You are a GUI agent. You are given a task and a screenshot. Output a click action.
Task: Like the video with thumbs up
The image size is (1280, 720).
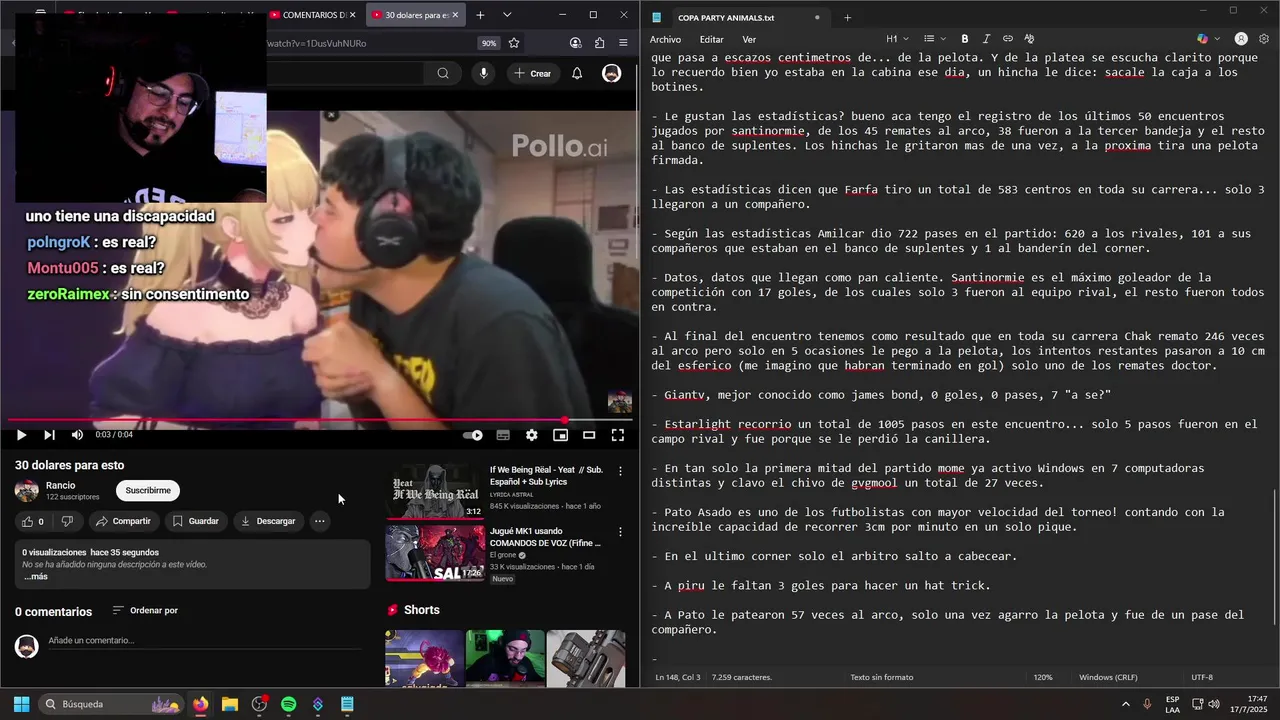32,521
